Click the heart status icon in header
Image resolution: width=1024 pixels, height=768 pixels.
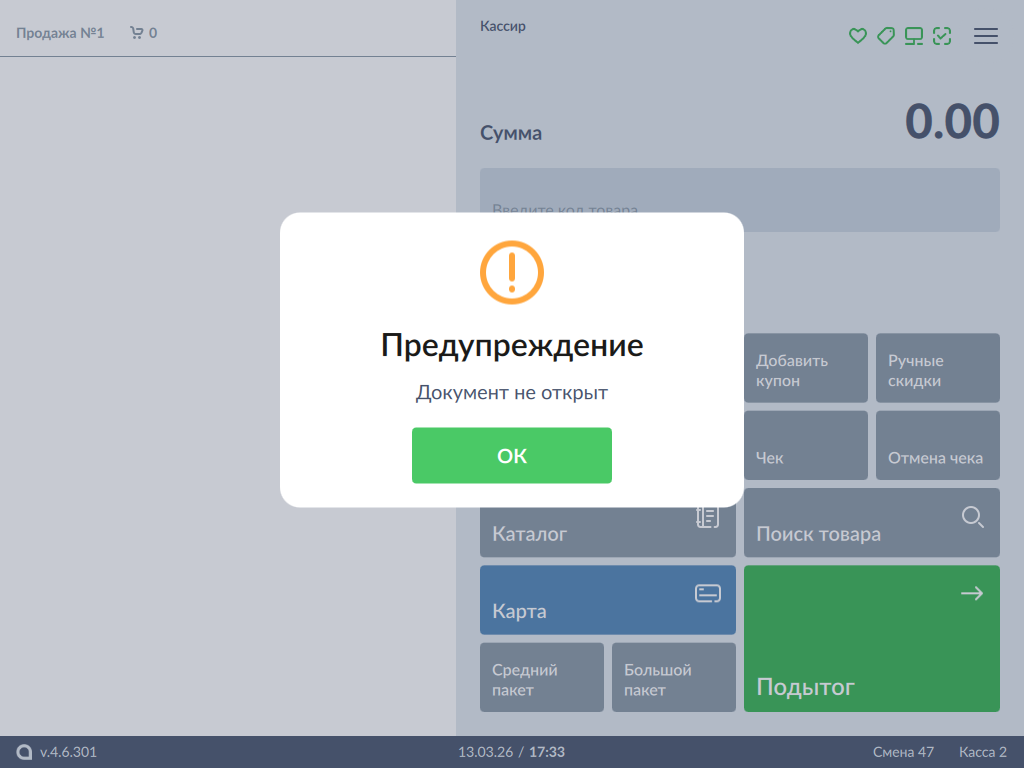tap(857, 36)
